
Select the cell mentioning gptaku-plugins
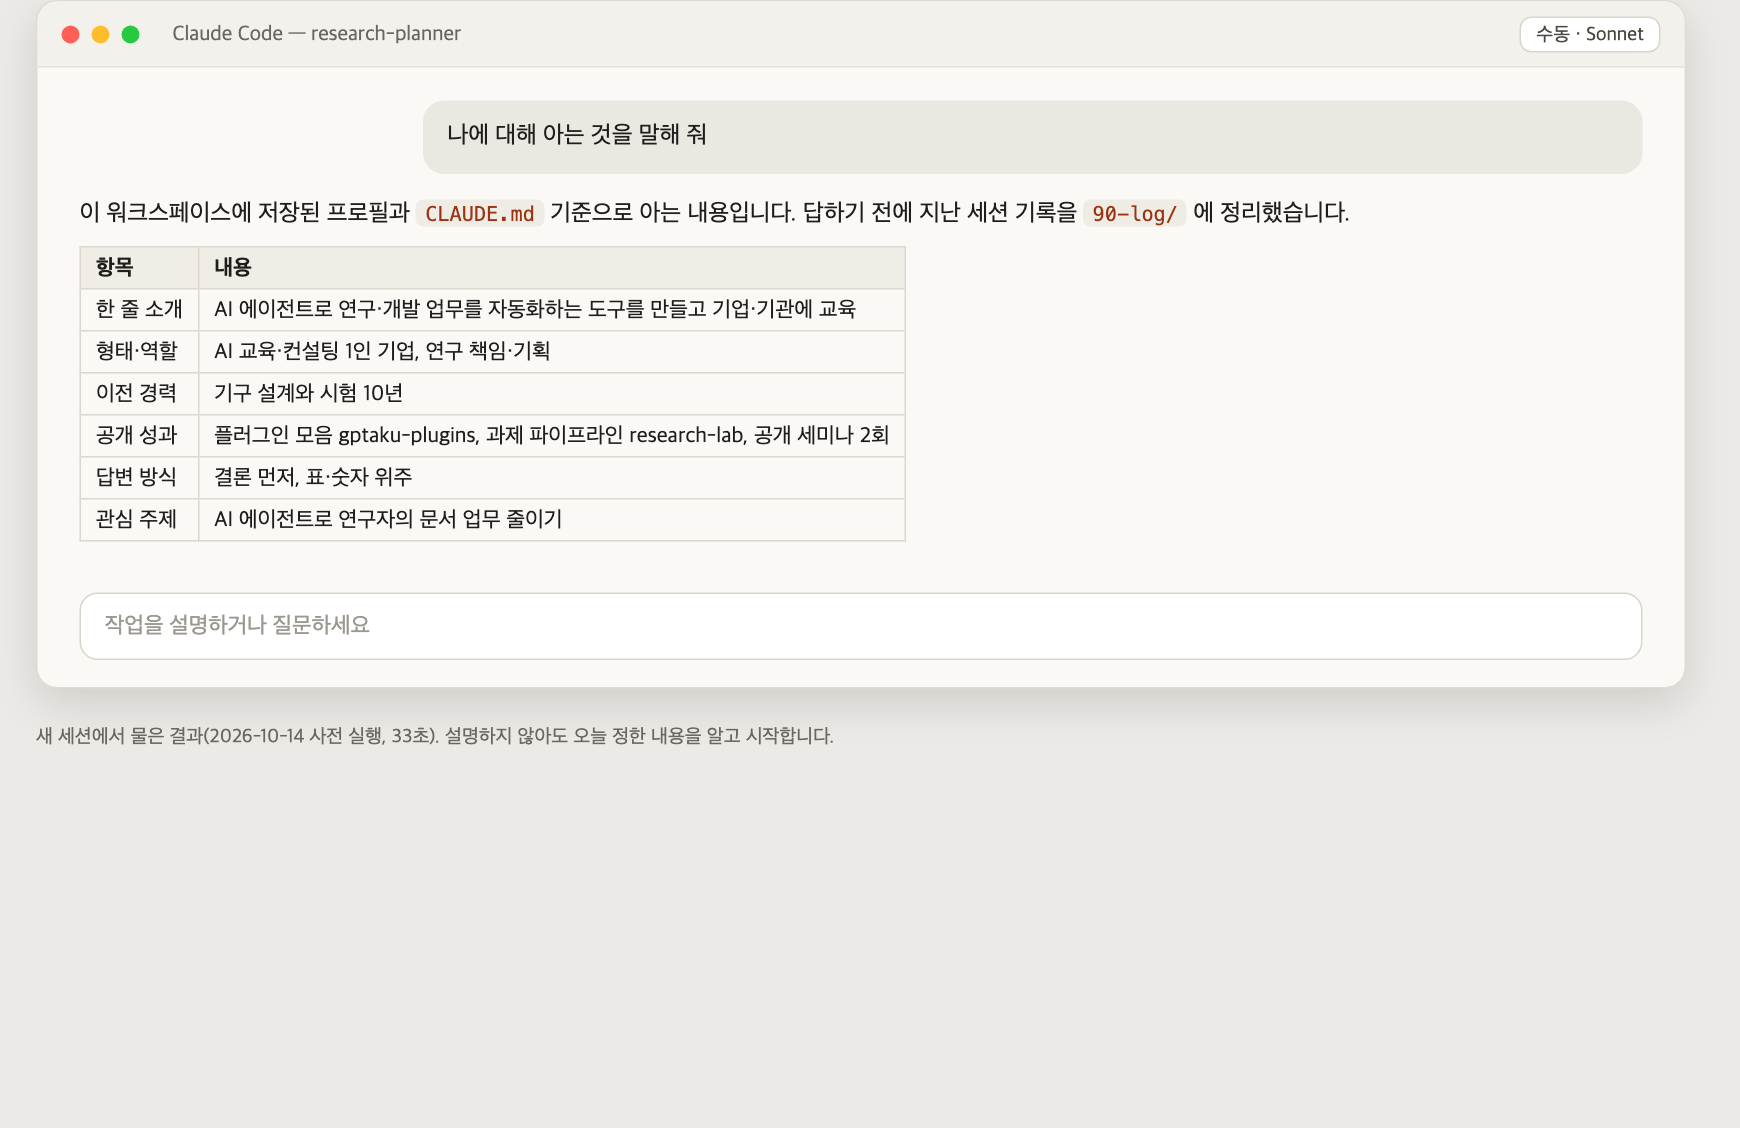point(552,436)
